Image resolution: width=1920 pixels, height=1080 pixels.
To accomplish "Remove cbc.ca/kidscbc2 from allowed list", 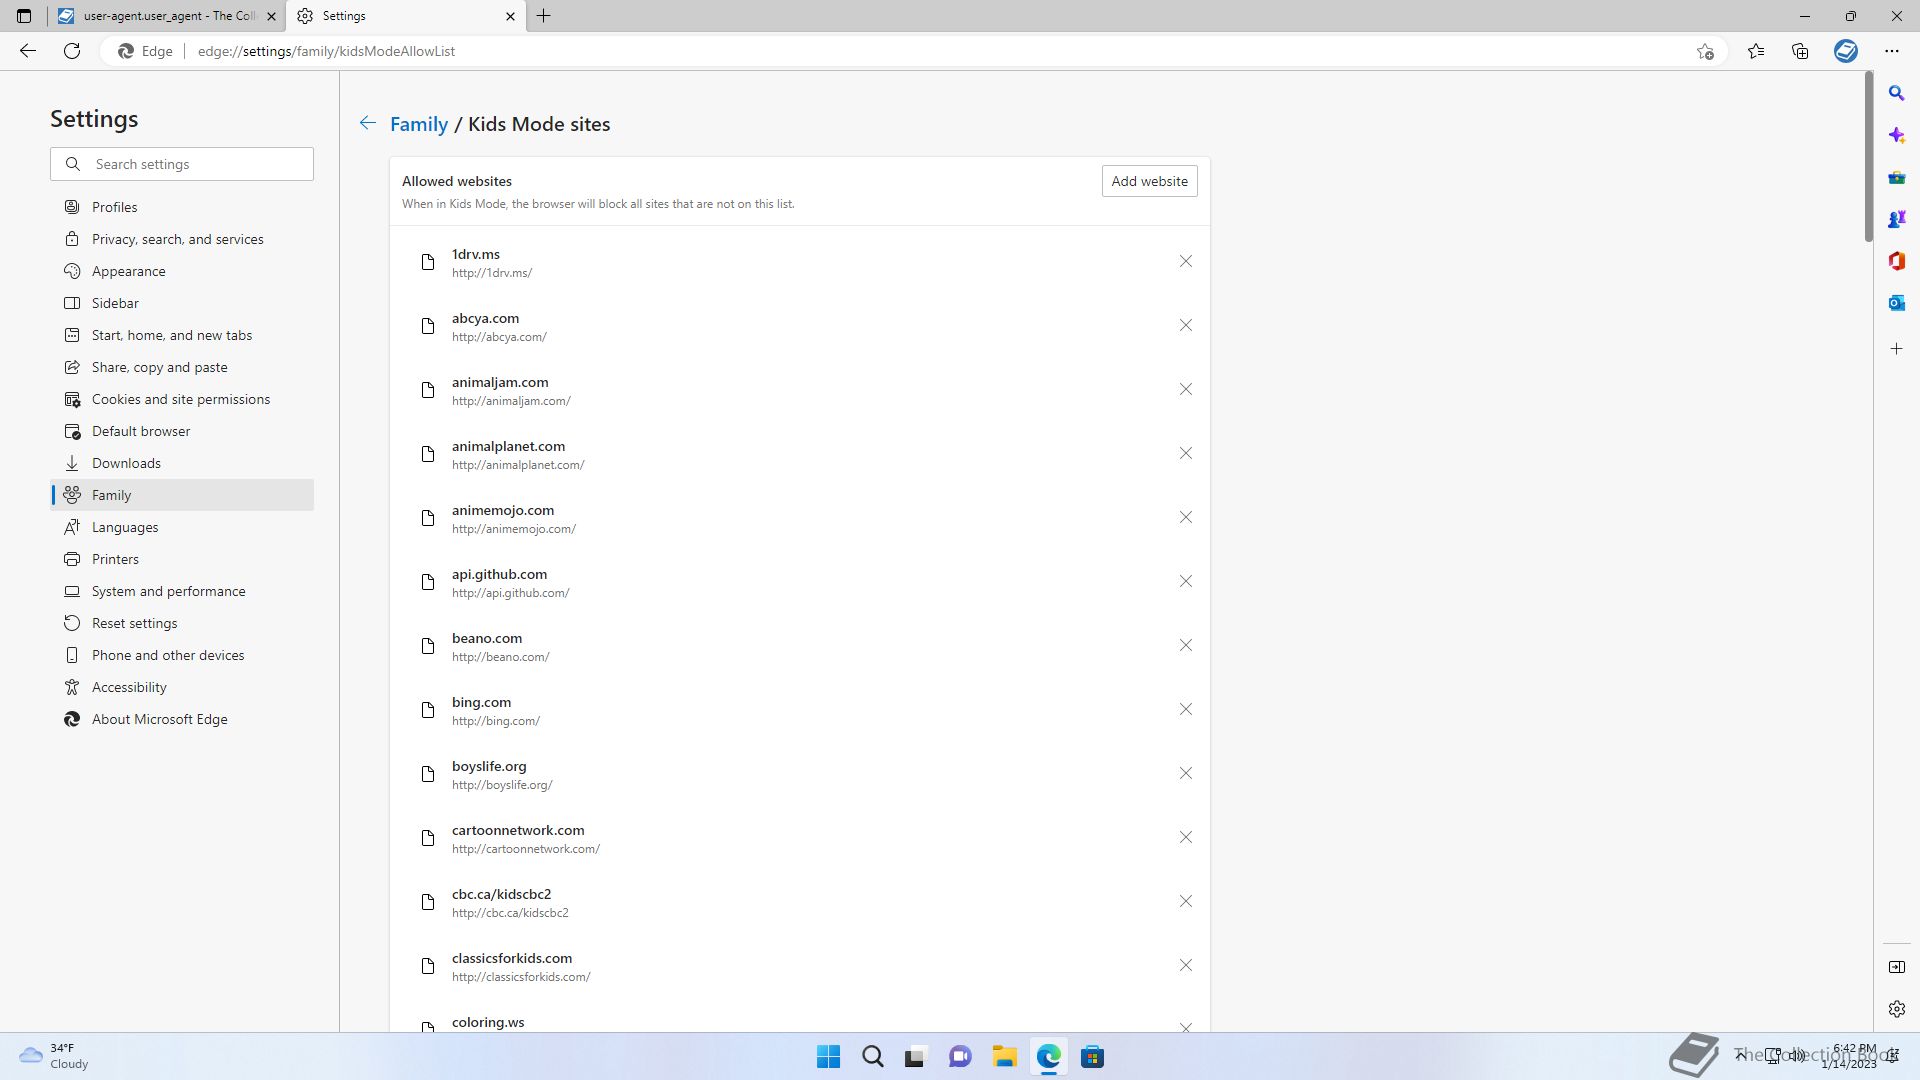I will 1185,901.
